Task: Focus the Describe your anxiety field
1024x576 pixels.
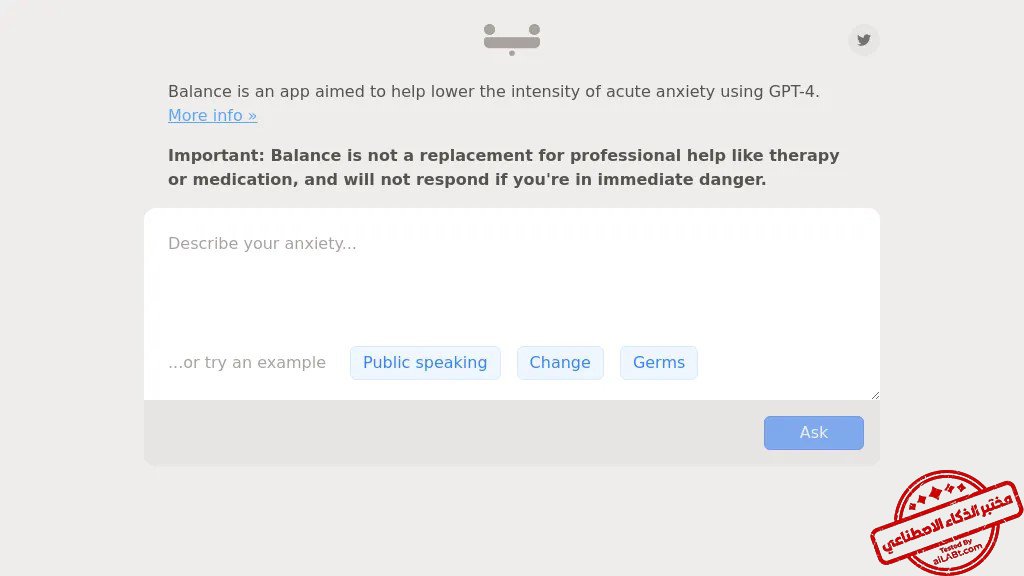Action: (x=510, y=280)
